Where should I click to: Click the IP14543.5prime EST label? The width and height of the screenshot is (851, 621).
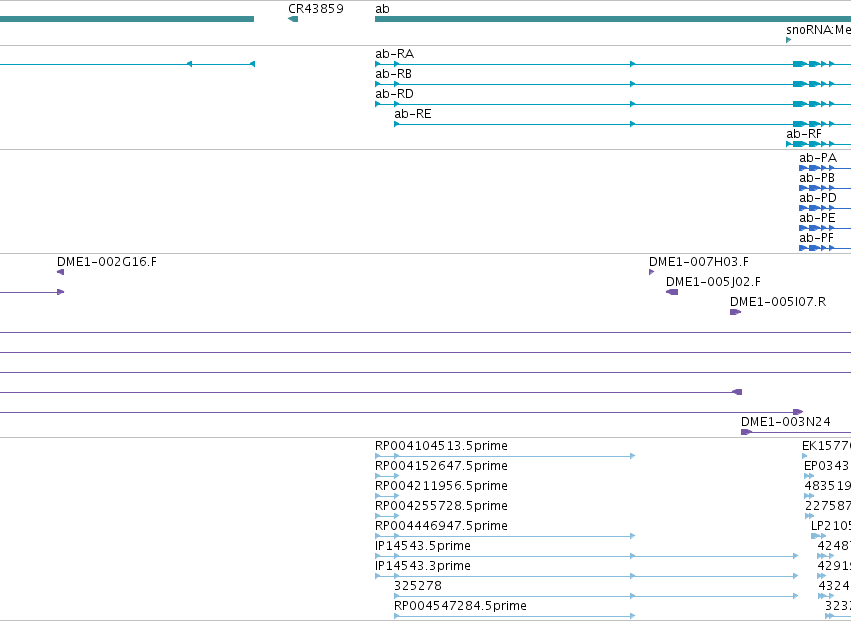click(x=423, y=546)
